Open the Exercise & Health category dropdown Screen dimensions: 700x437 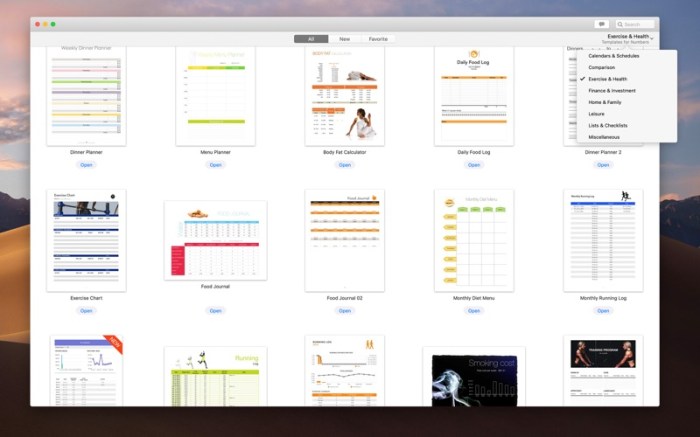629,39
